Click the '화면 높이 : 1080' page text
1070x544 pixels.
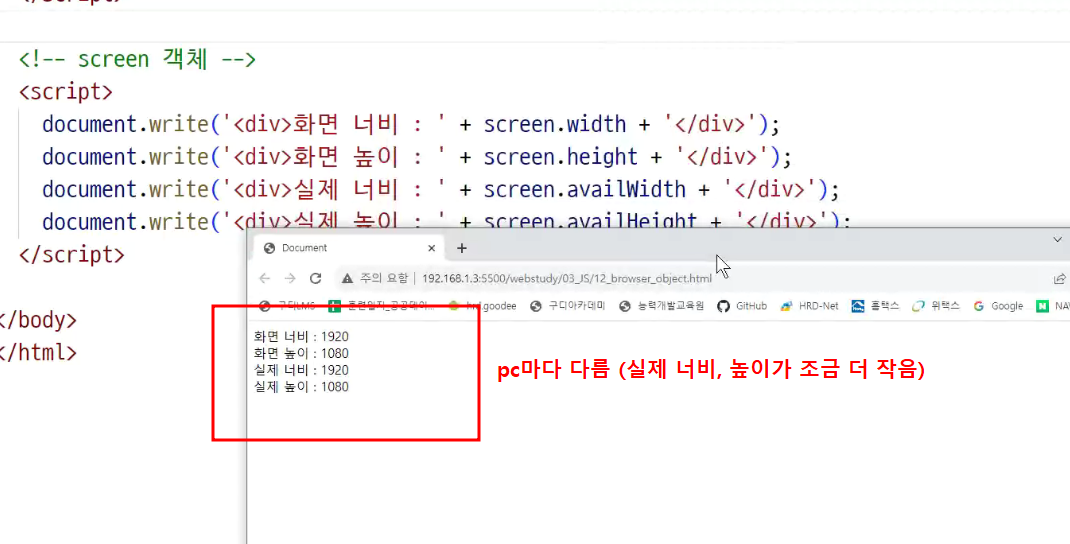point(301,354)
